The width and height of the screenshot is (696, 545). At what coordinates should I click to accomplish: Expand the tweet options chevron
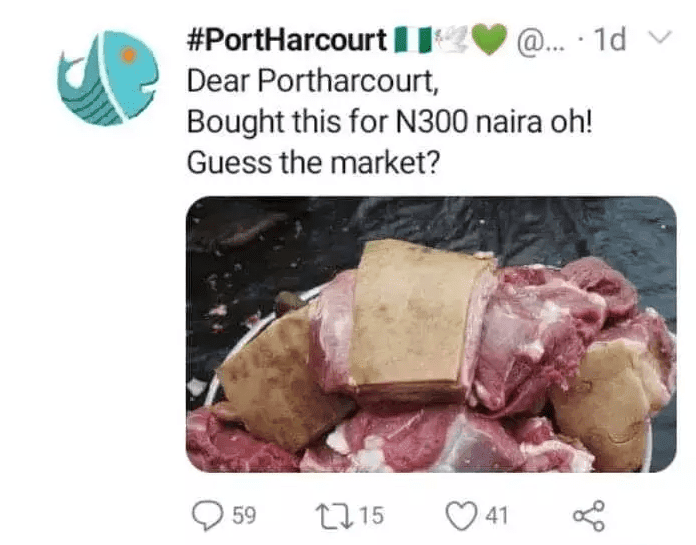coord(660,36)
